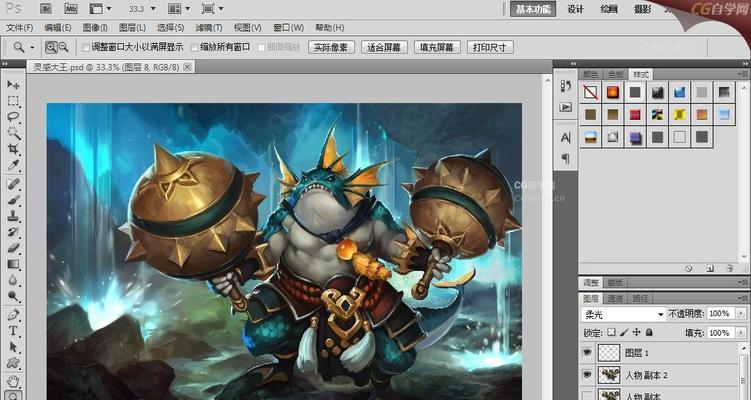The image size is (751, 400).
Task: Select the Hand tool
Action: pyautogui.click(x=13, y=381)
